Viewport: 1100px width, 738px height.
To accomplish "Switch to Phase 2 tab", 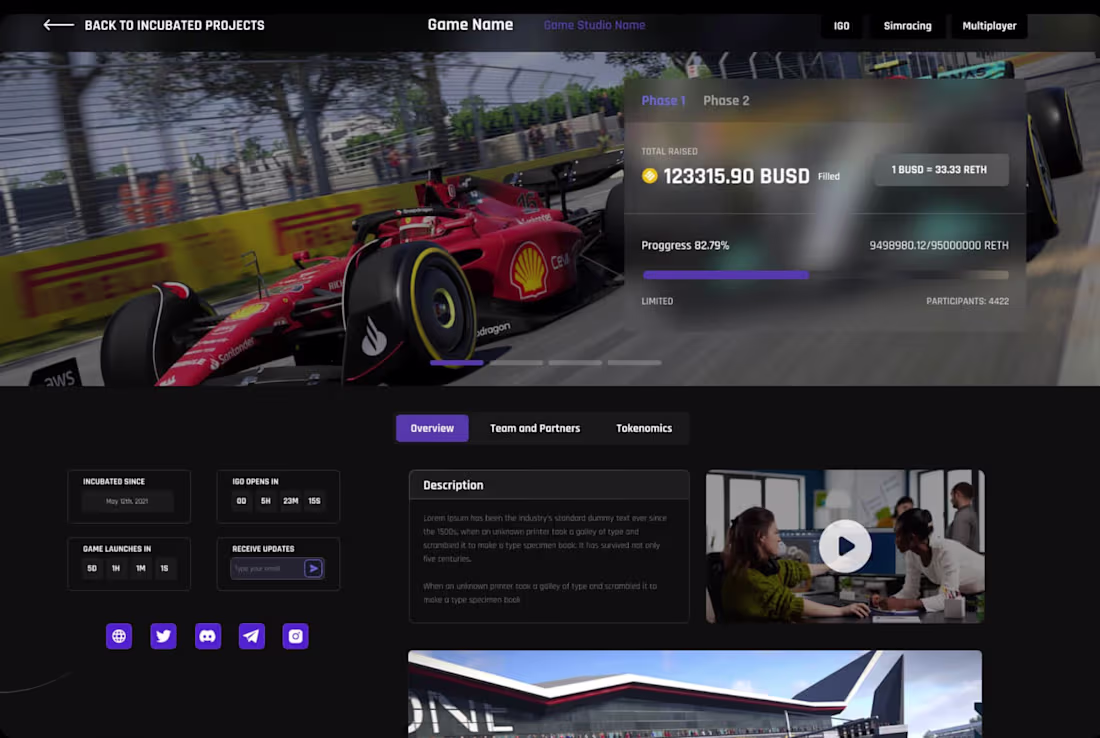I will point(726,101).
